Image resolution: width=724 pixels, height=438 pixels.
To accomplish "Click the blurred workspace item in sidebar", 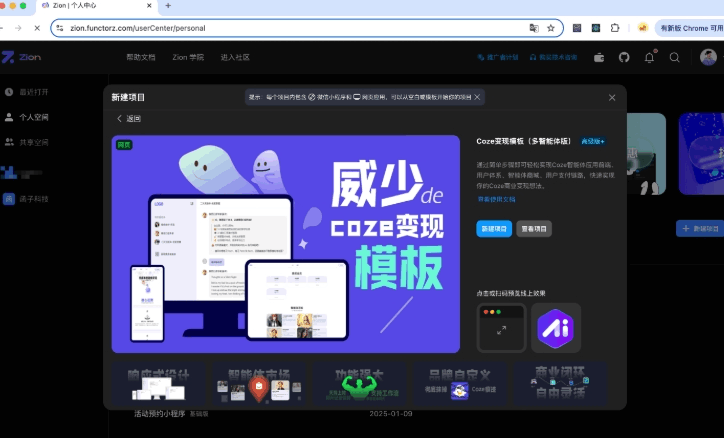I will click(x=22, y=173).
